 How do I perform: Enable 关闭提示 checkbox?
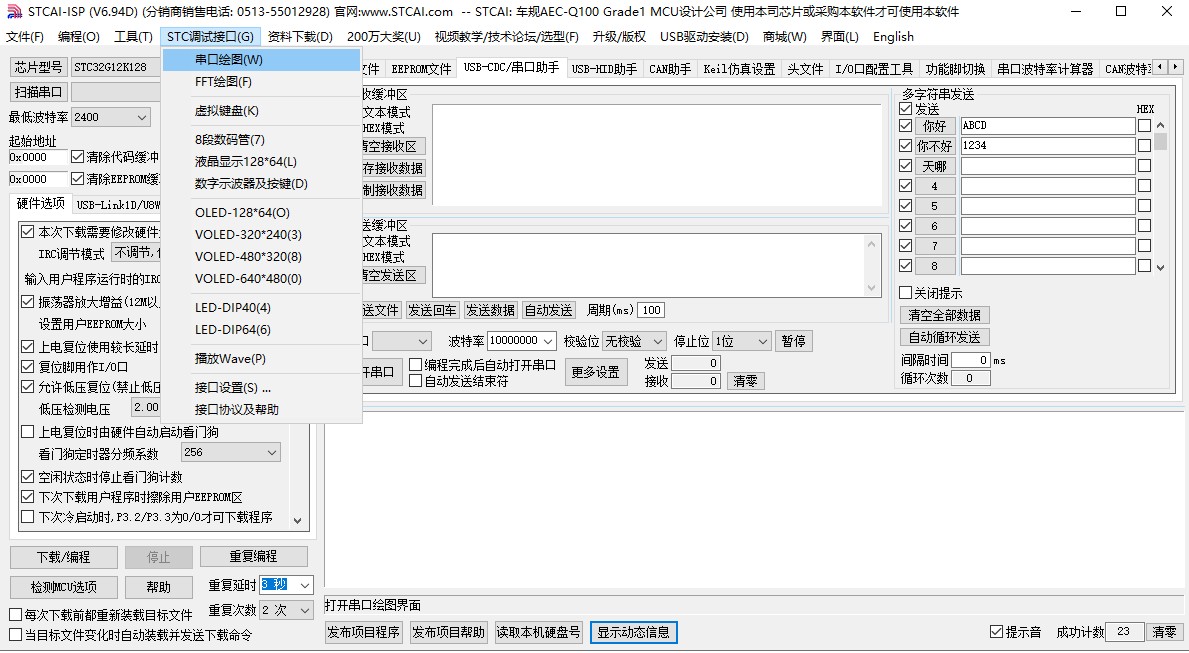(905, 293)
